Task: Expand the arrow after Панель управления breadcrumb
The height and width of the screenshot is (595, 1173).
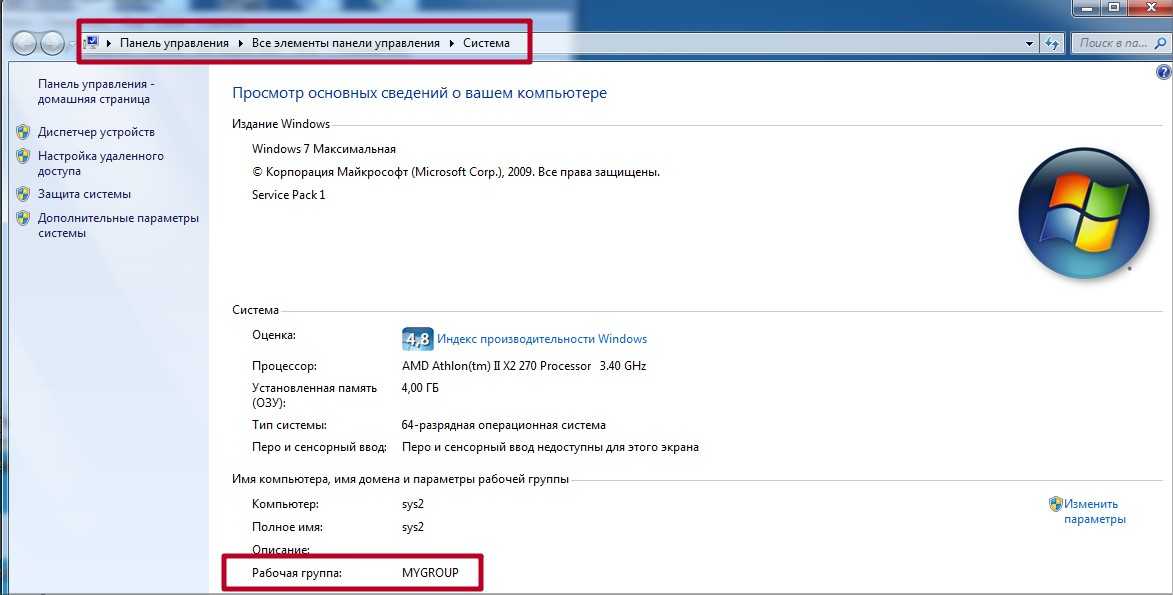Action: point(241,43)
